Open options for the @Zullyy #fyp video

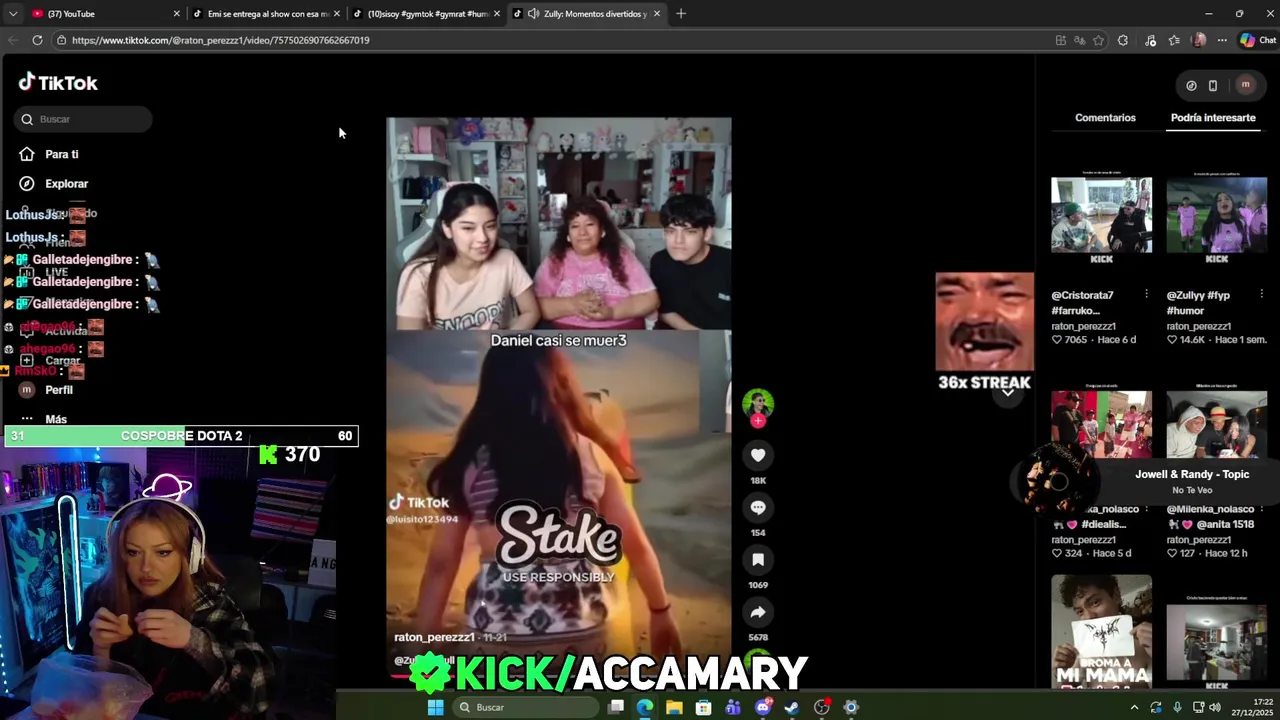pos(1261,295)
